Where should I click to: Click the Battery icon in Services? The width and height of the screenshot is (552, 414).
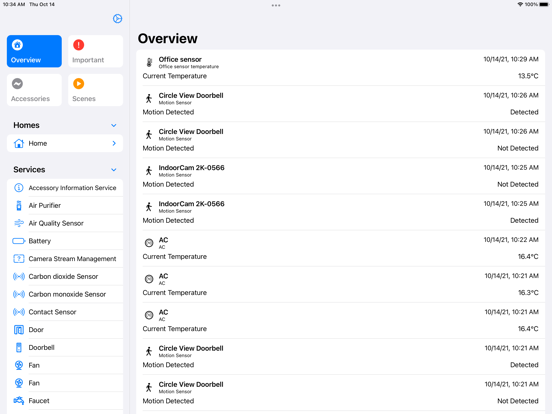[19, 241]
